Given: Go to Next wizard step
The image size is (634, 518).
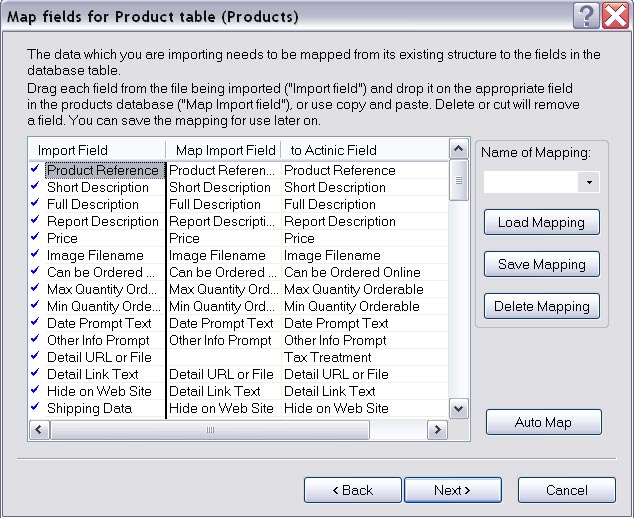Looking at the screenshot, I should pyautogui.click(x=452, y=490).
